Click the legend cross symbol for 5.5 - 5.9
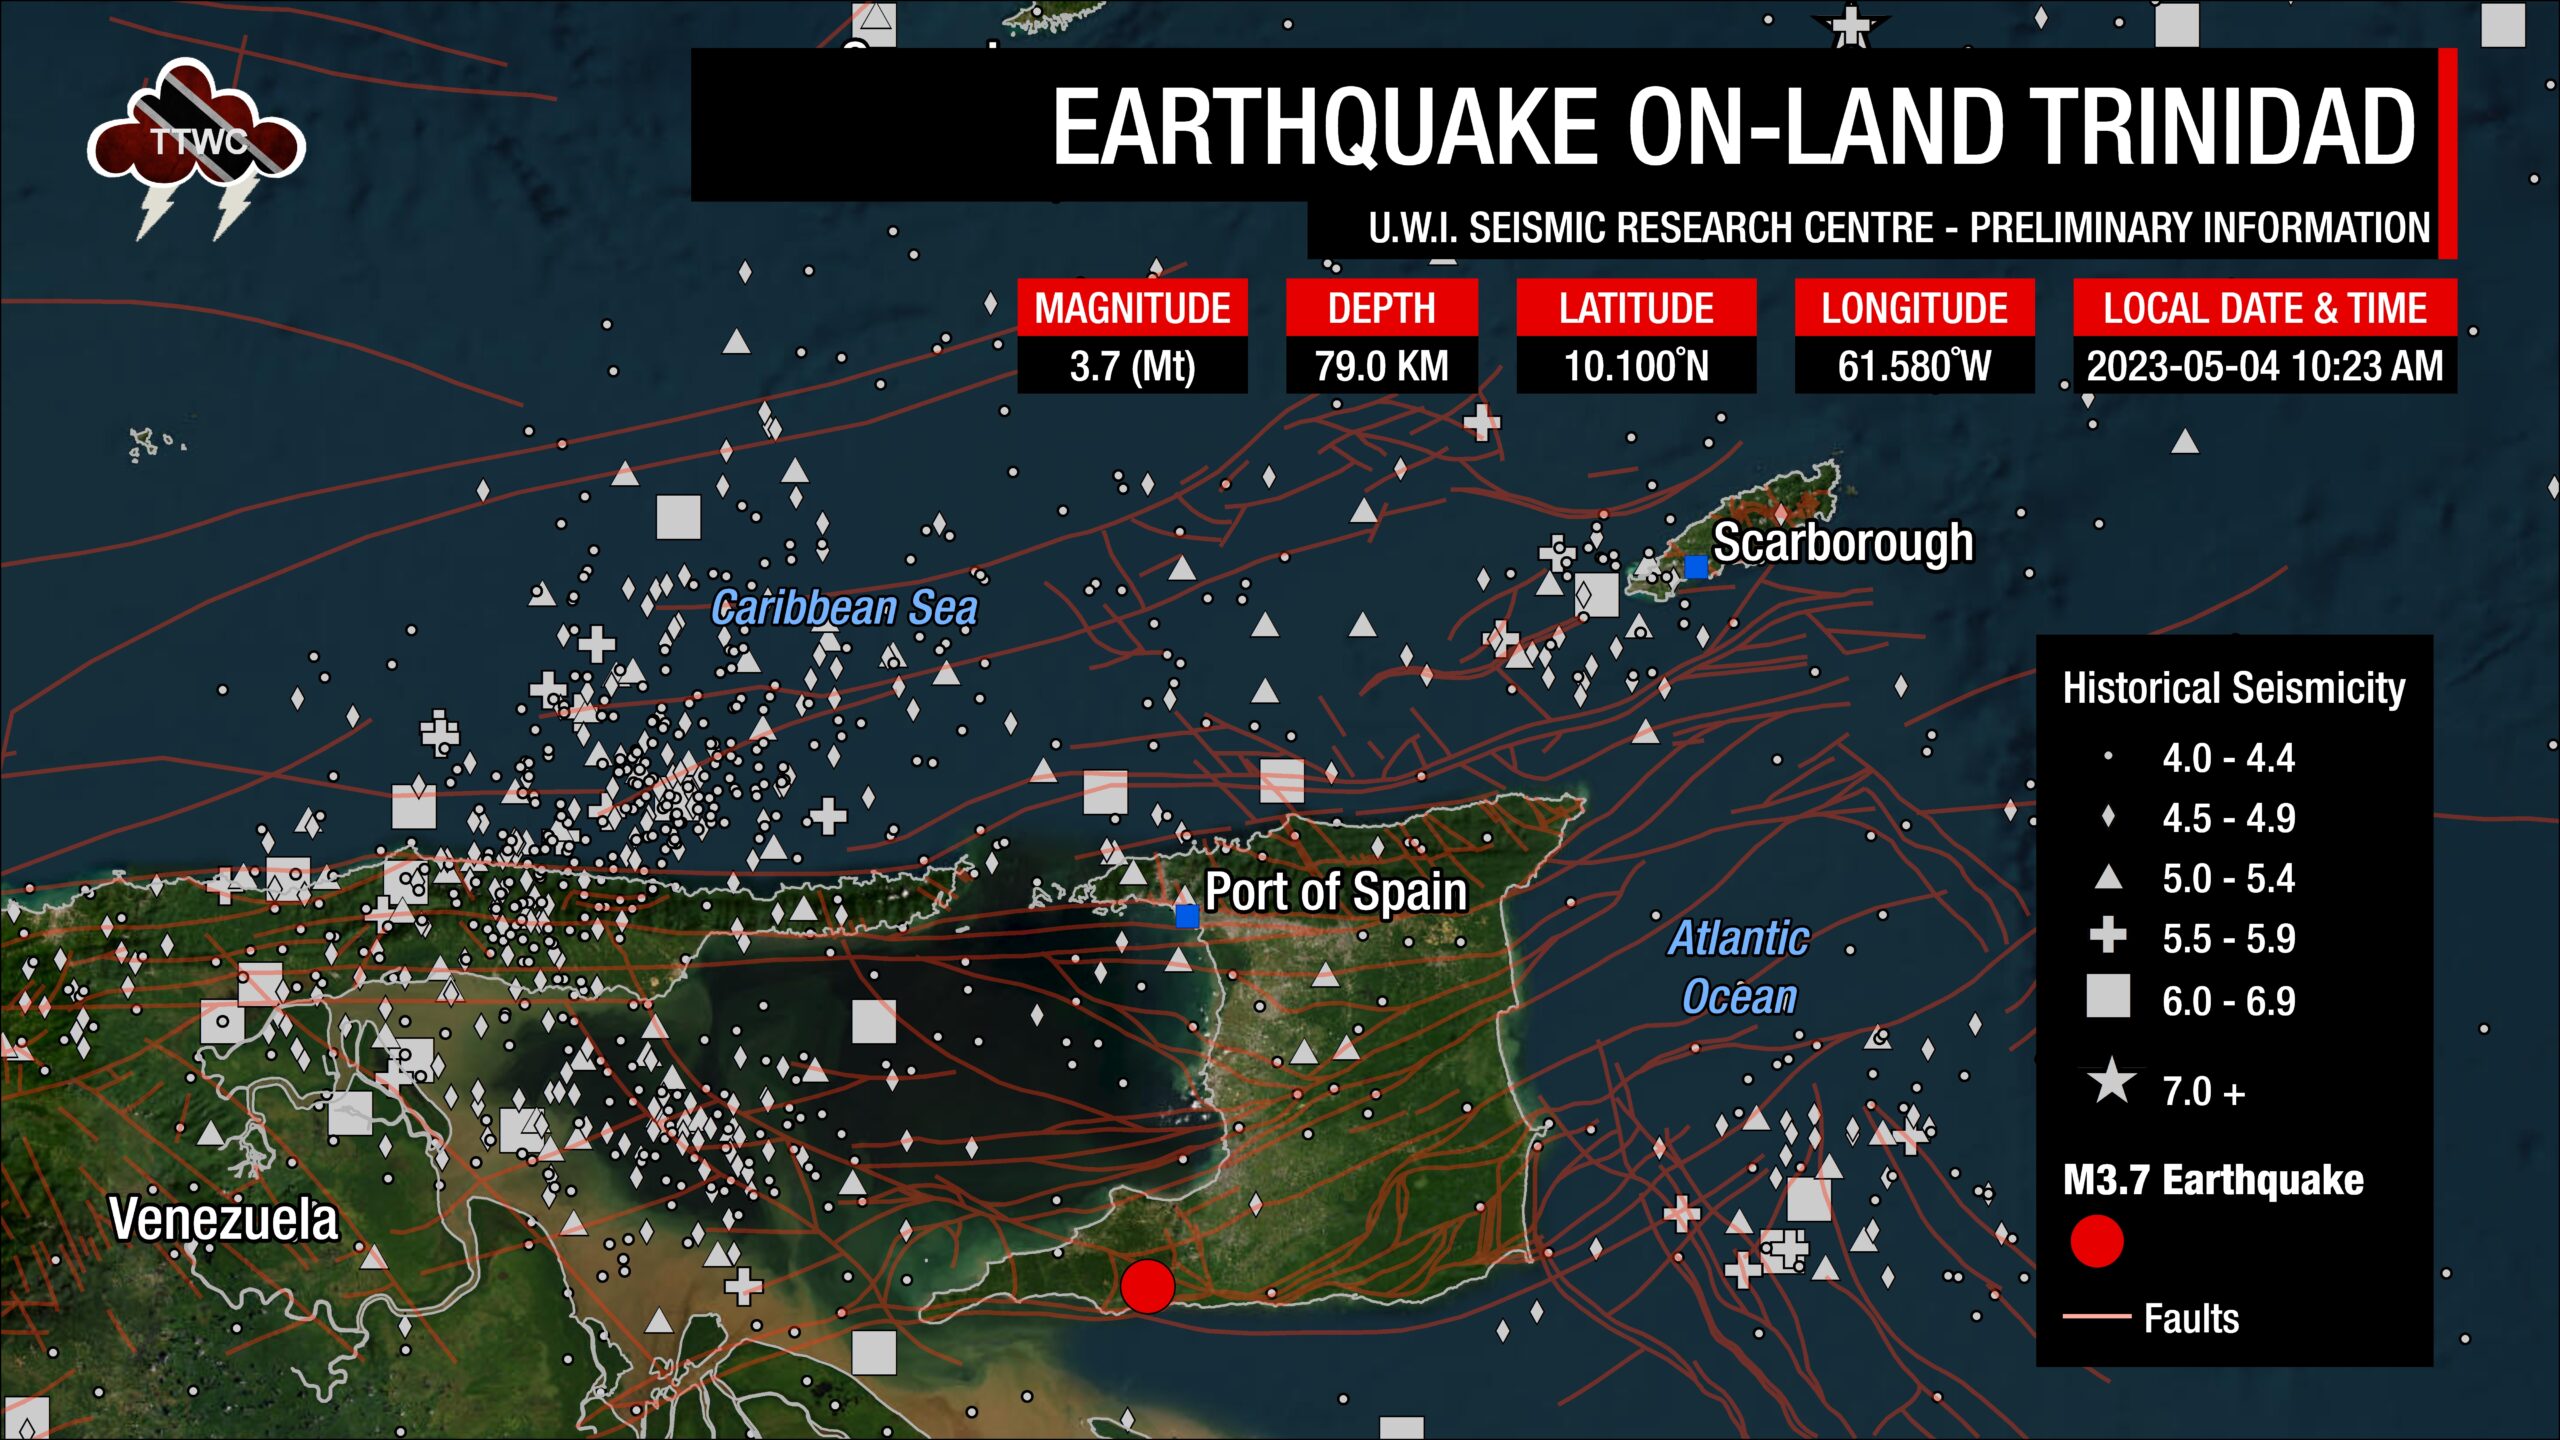The image size is (2560, 1440). (x=2108, y=935)
